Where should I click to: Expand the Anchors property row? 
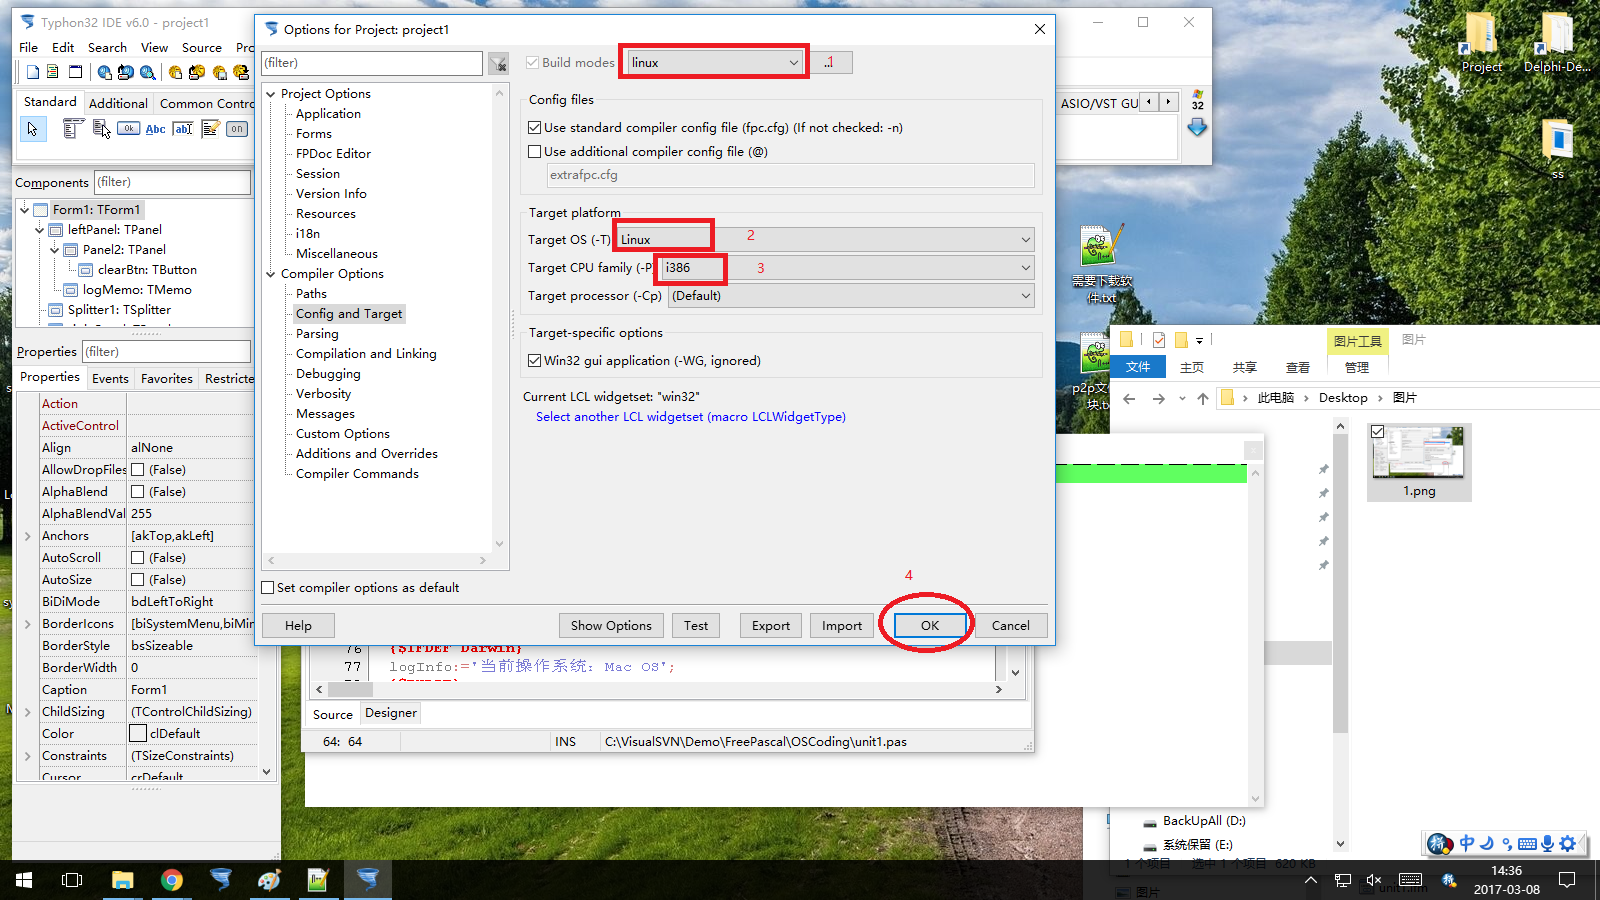[x=28, y=536]
